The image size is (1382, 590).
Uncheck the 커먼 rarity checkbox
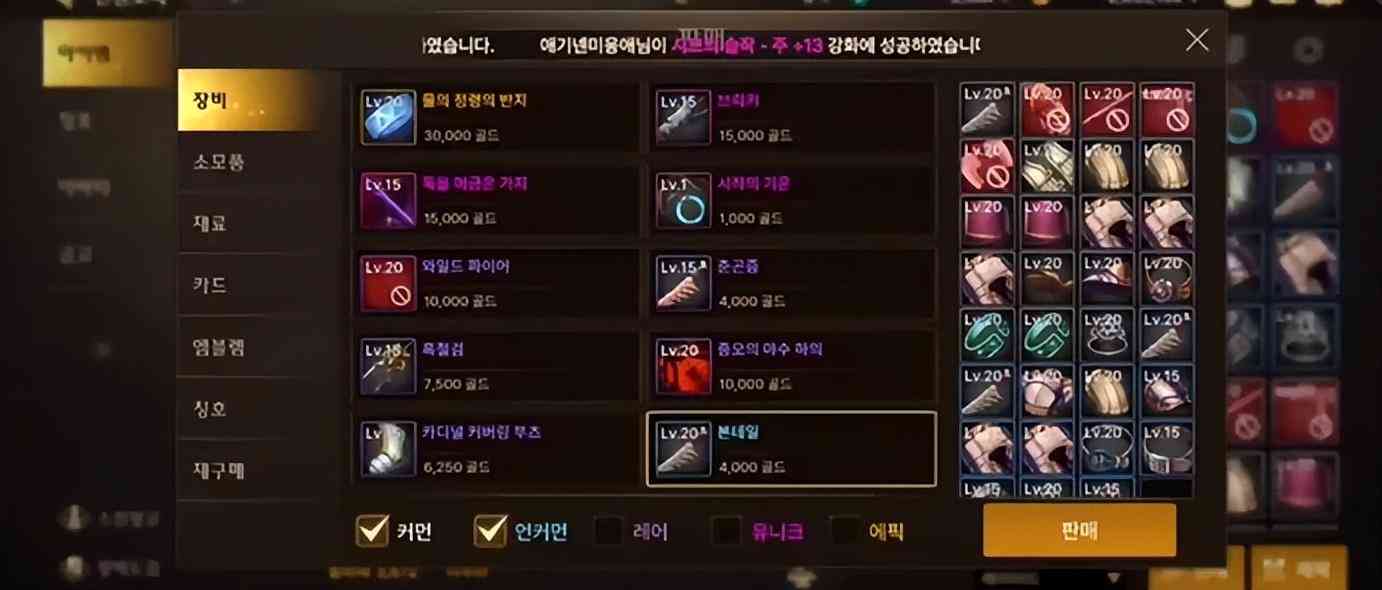tap(372, 530)
